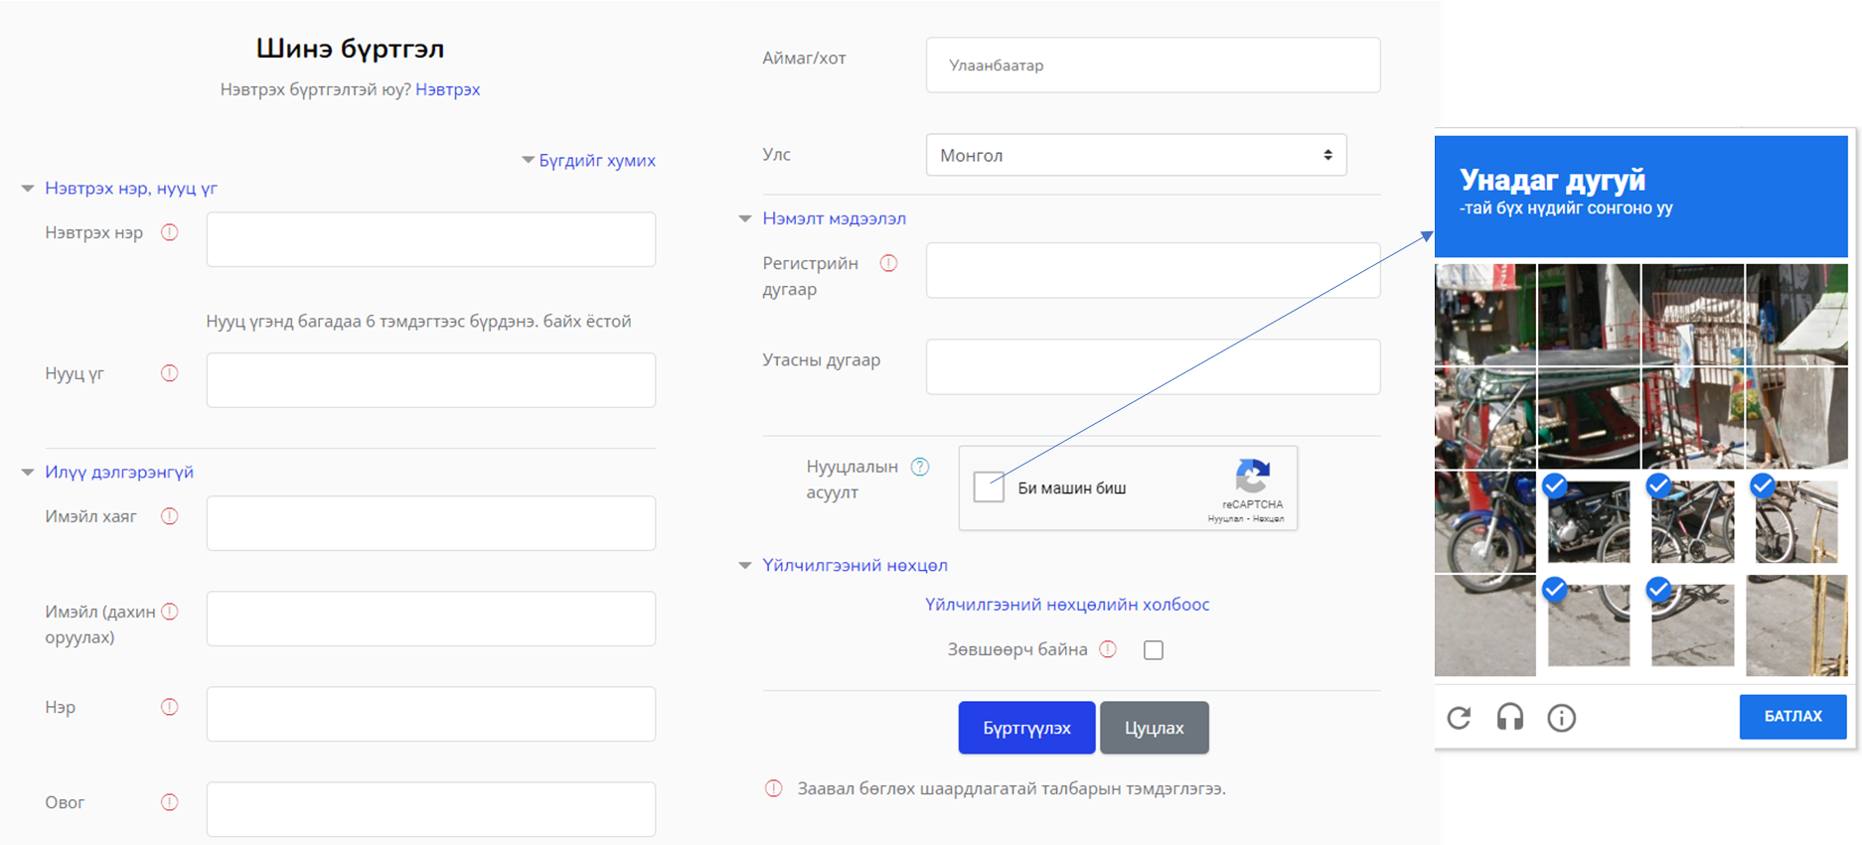
Task: Check the 'Би машин биш' reCAPTCHA box
Action: pos(989,487)
